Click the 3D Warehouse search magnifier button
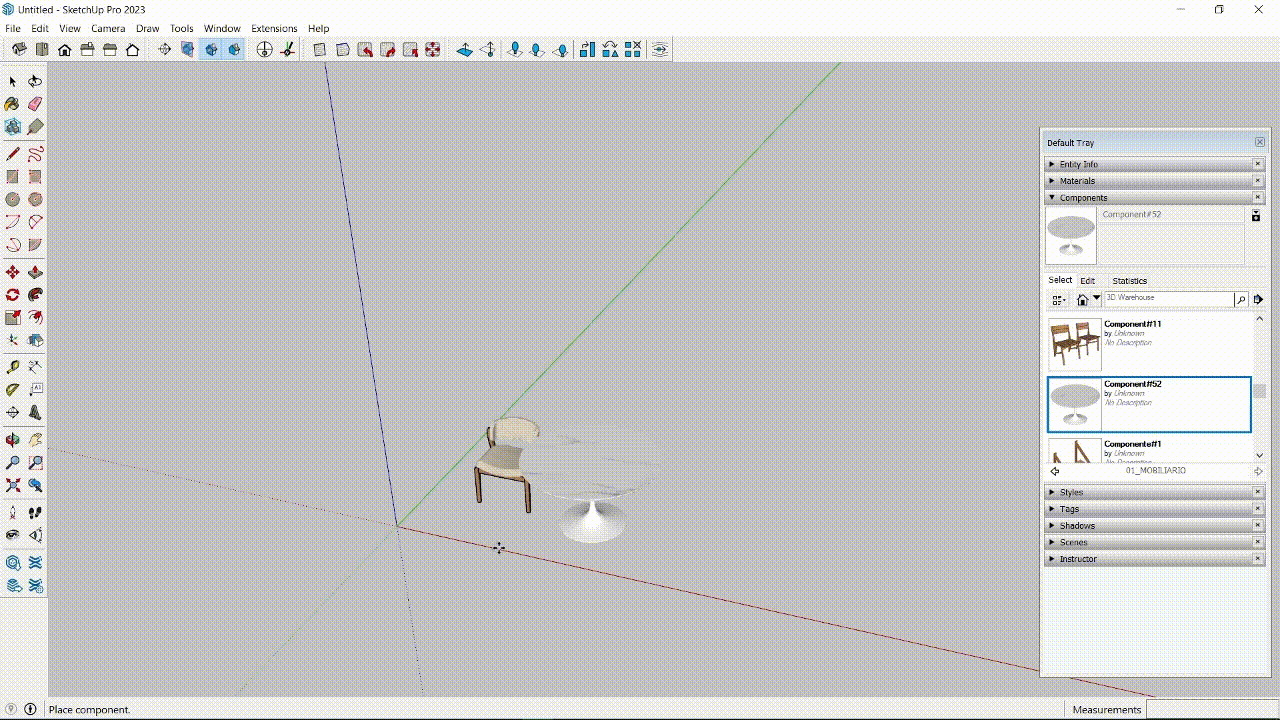This screenshot has height=720, width=1280. 1241,299
